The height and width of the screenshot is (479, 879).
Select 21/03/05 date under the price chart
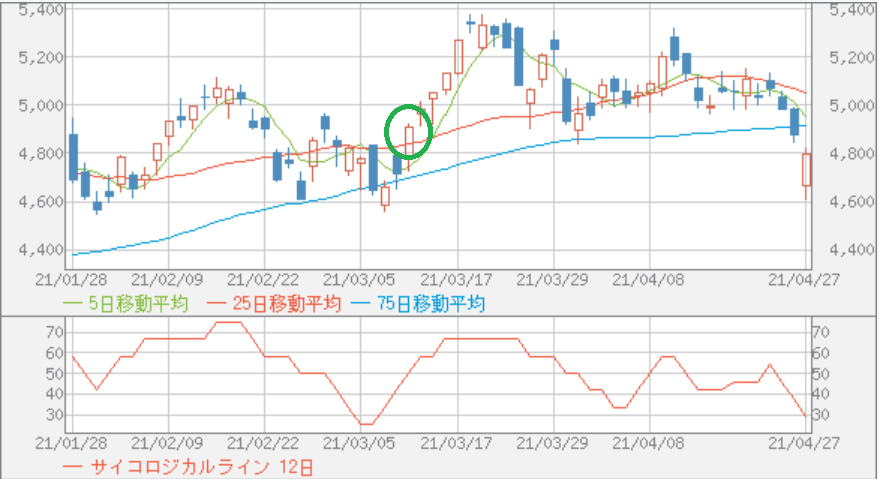click(359, 279)
